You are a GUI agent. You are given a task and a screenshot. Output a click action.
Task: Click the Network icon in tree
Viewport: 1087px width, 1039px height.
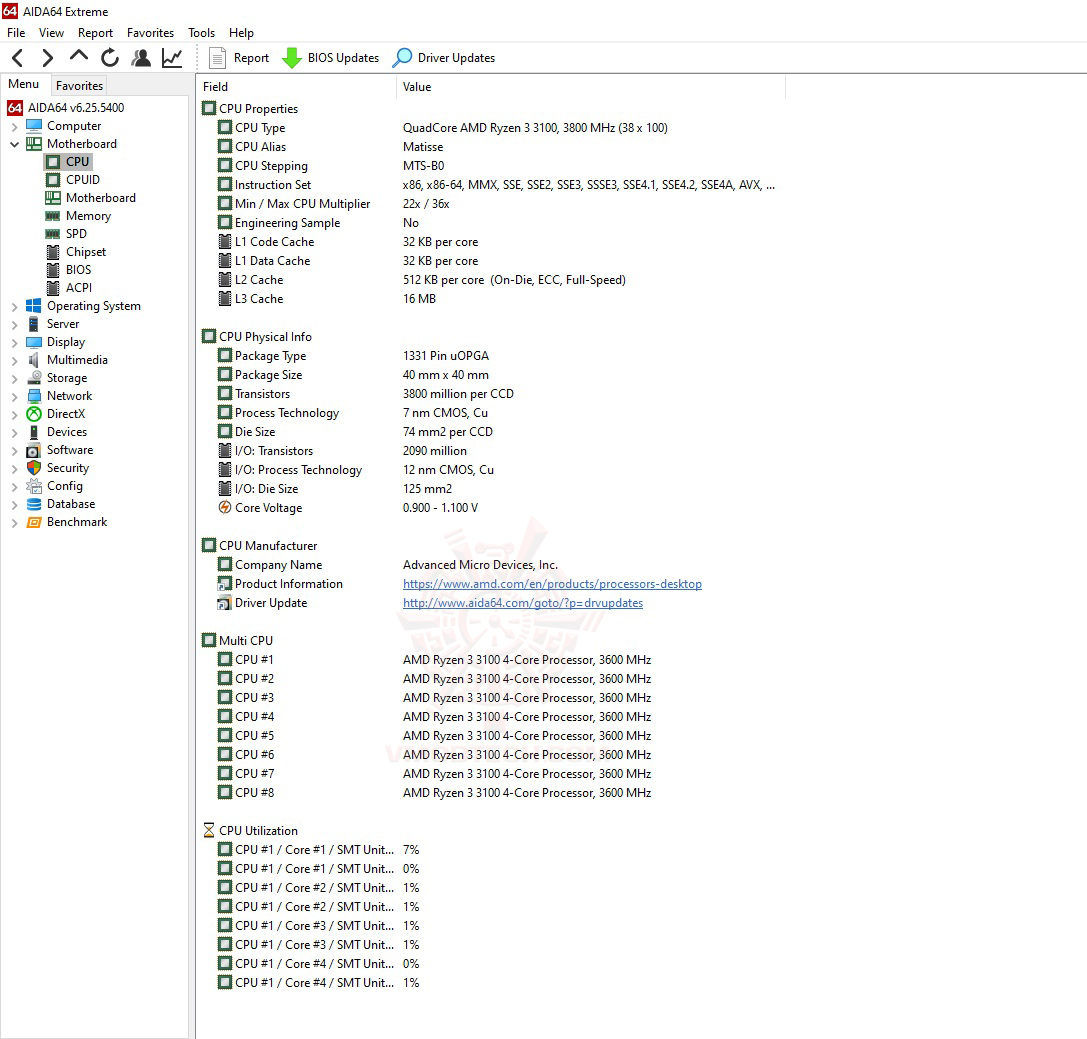[x=34, y=396]
